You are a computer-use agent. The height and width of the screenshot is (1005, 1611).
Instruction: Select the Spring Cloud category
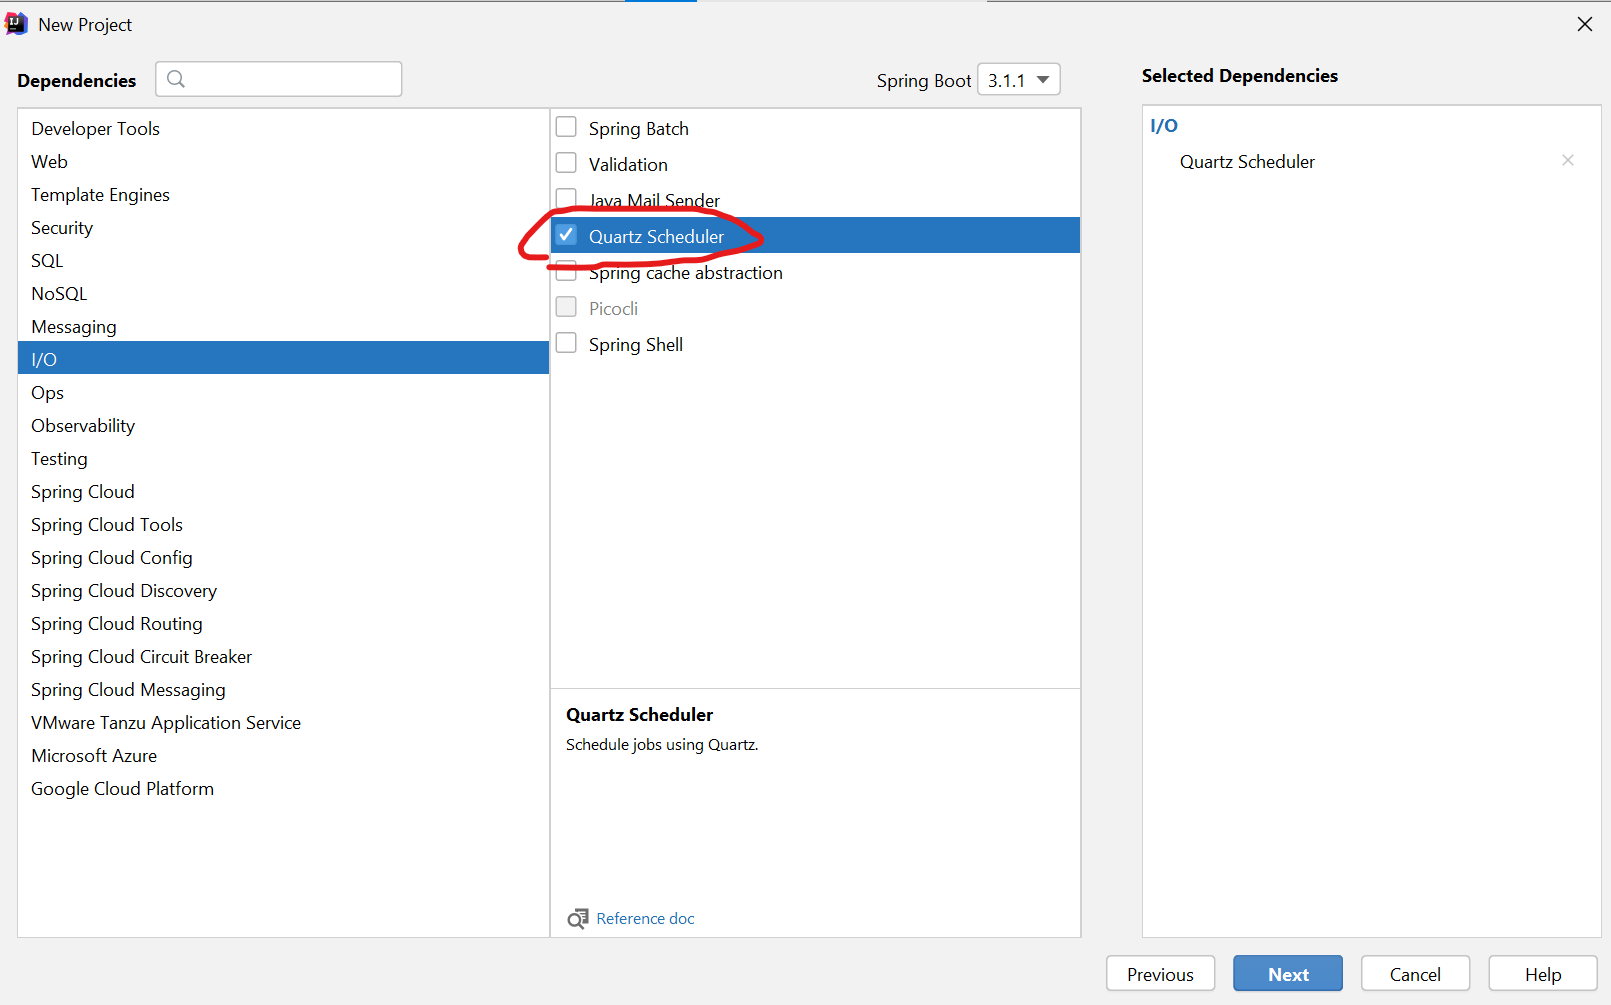point(283,492)
